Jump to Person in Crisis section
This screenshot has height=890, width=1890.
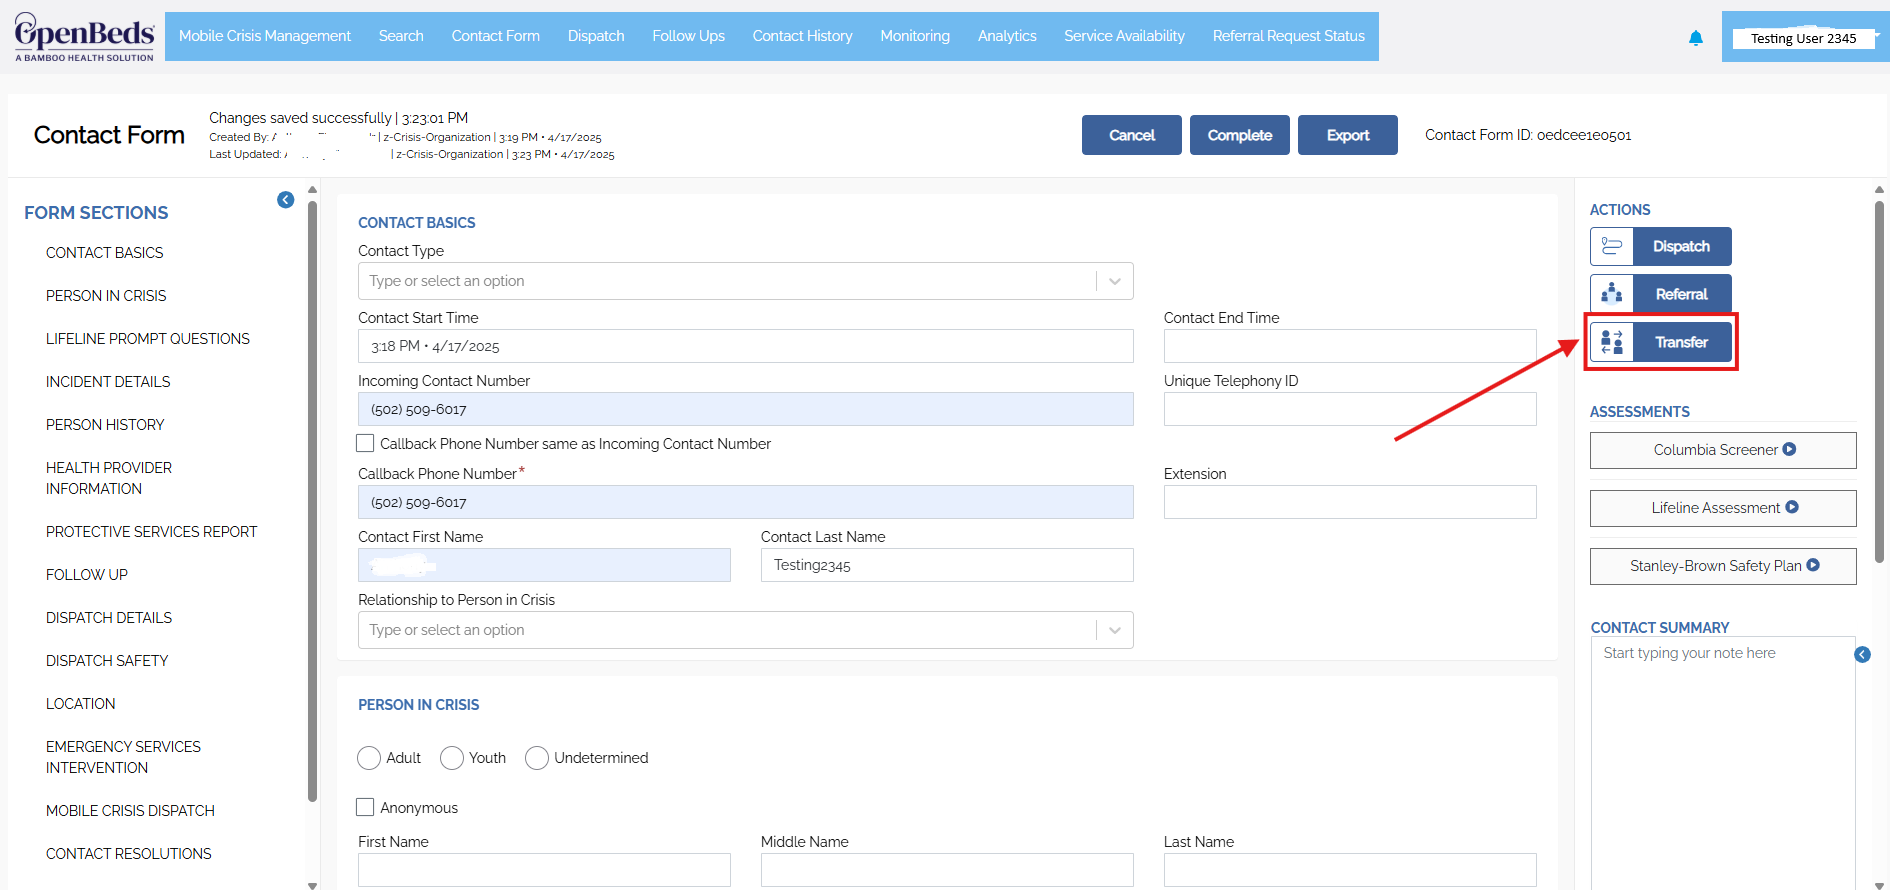pos(106,296)
